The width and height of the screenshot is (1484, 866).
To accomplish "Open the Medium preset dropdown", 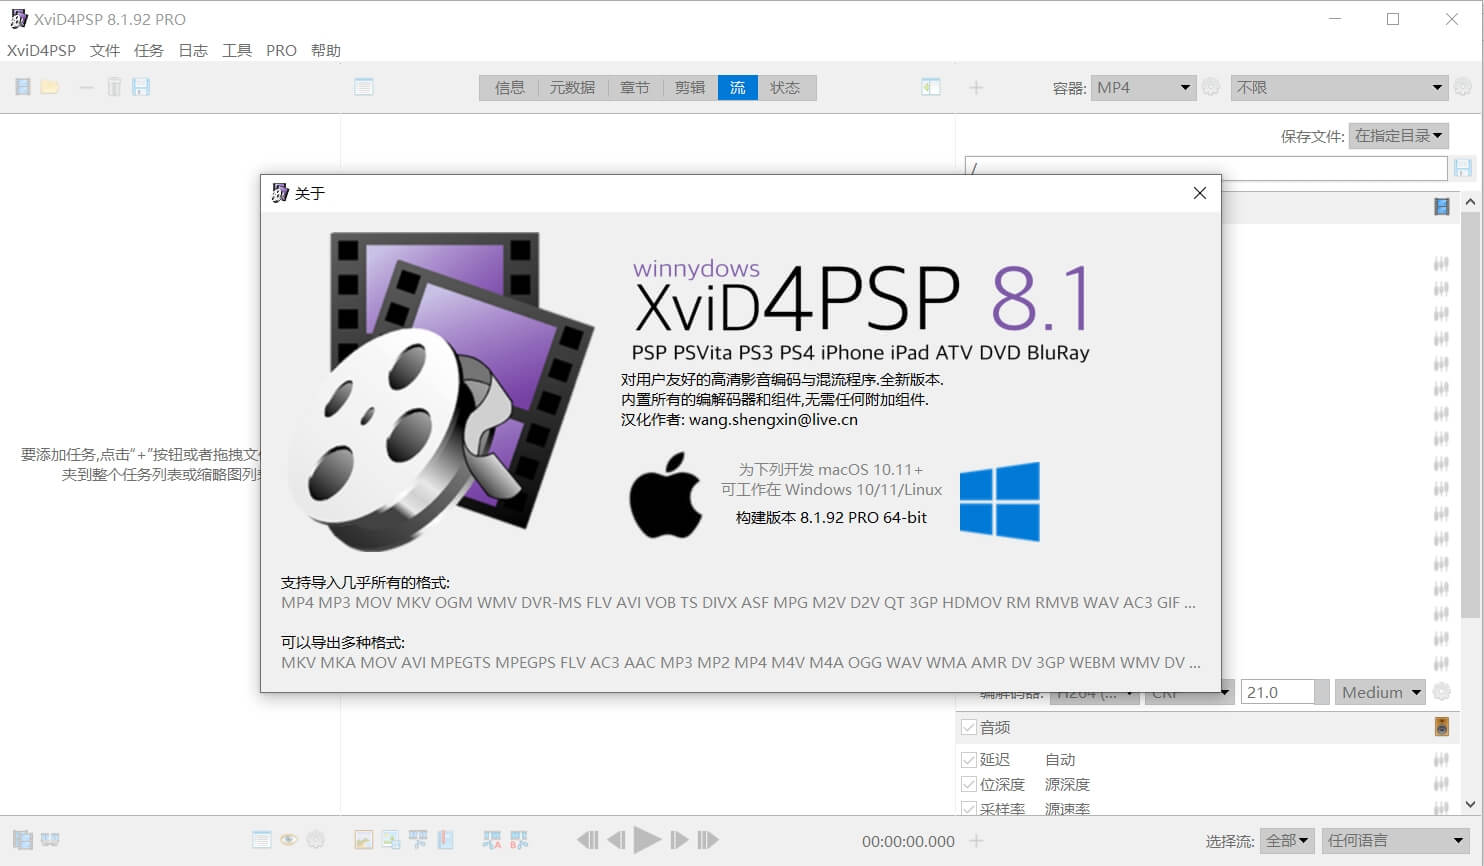I will [1380, 692].
